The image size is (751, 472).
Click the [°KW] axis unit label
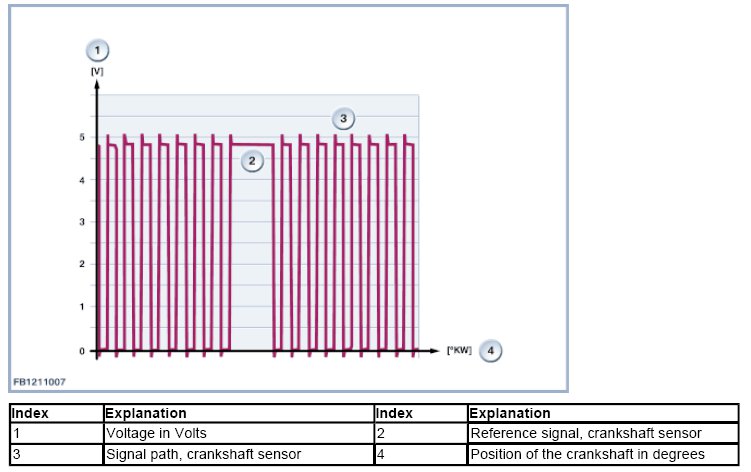[x=458, y=352]
